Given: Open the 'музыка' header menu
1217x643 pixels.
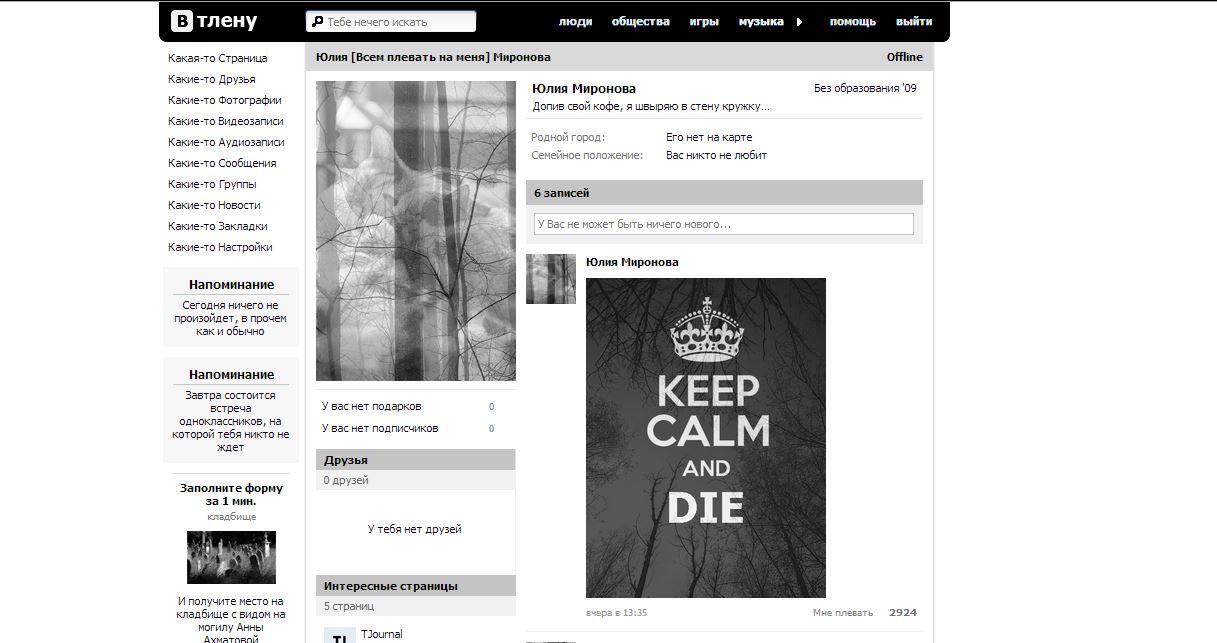Looking at the screenshot, I should pyautogui.click(x=761, y=21).
